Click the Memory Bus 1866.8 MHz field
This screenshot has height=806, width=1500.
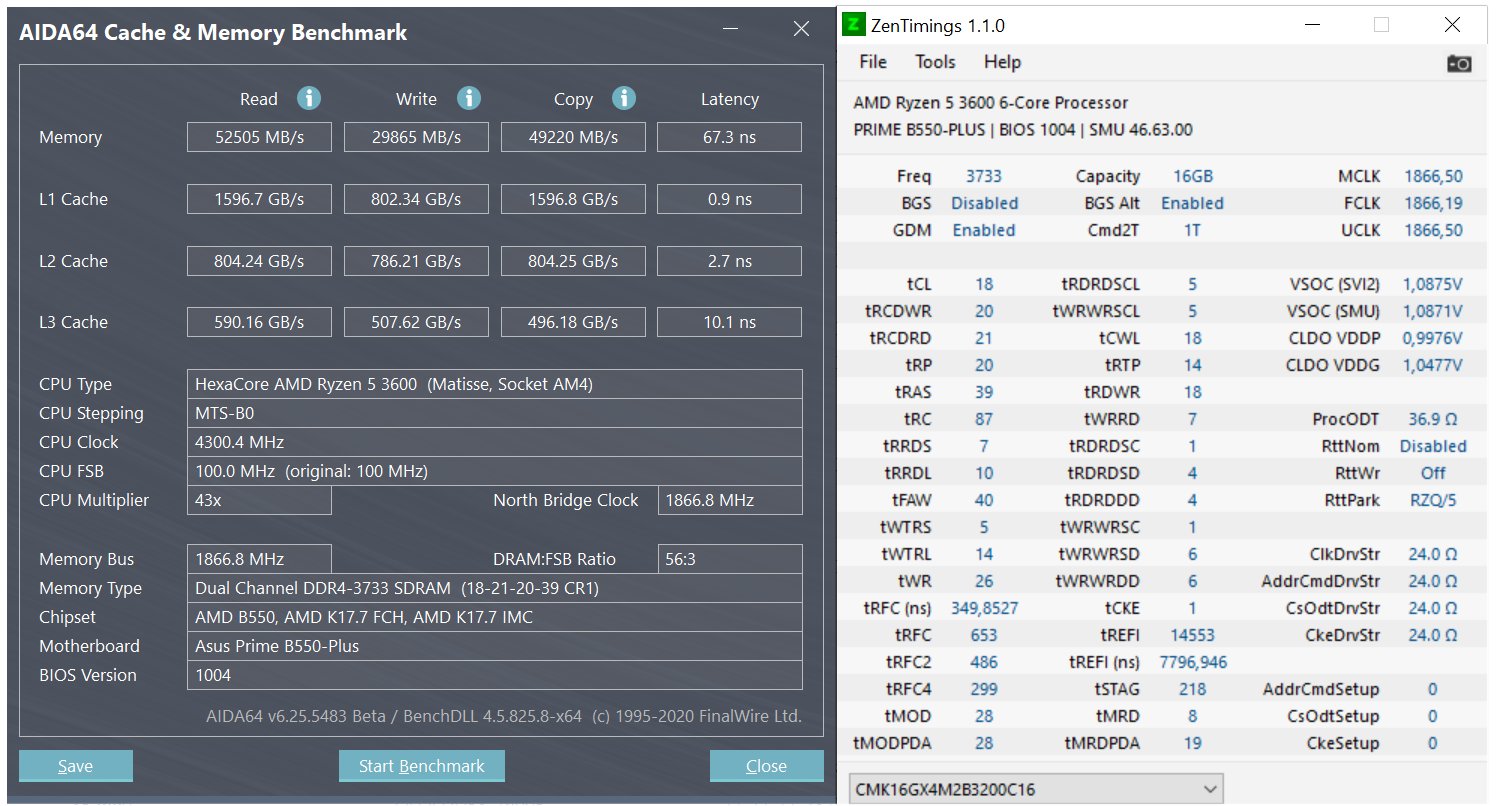259,559
